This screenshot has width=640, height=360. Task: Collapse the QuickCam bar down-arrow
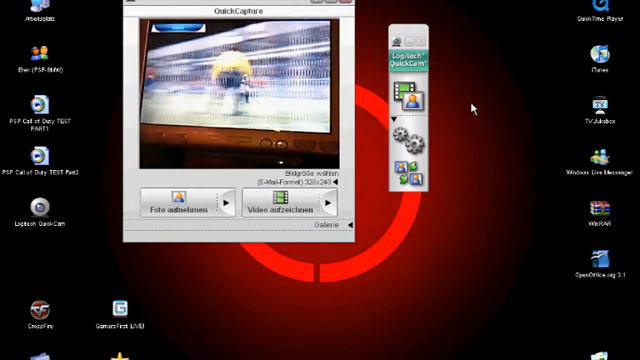tap(394, 119)
